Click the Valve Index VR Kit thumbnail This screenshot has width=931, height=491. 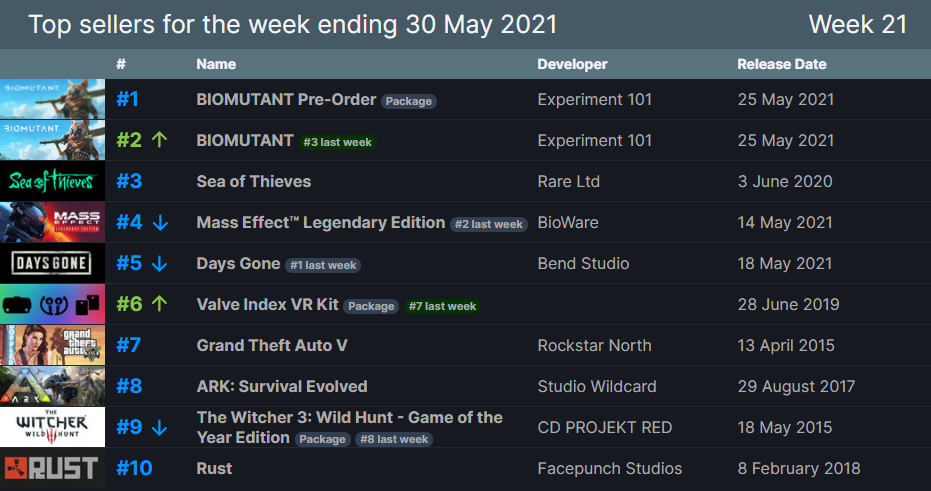coord(52,304)
